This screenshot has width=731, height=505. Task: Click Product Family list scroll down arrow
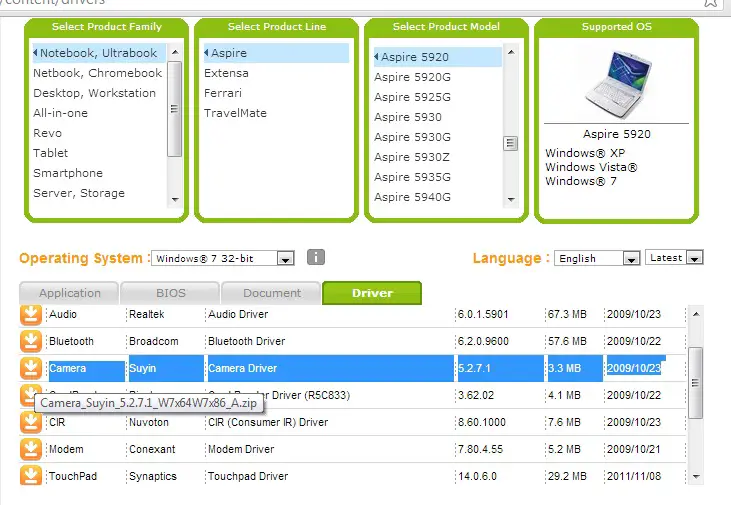pyautogui.click(x=175, y=199)
